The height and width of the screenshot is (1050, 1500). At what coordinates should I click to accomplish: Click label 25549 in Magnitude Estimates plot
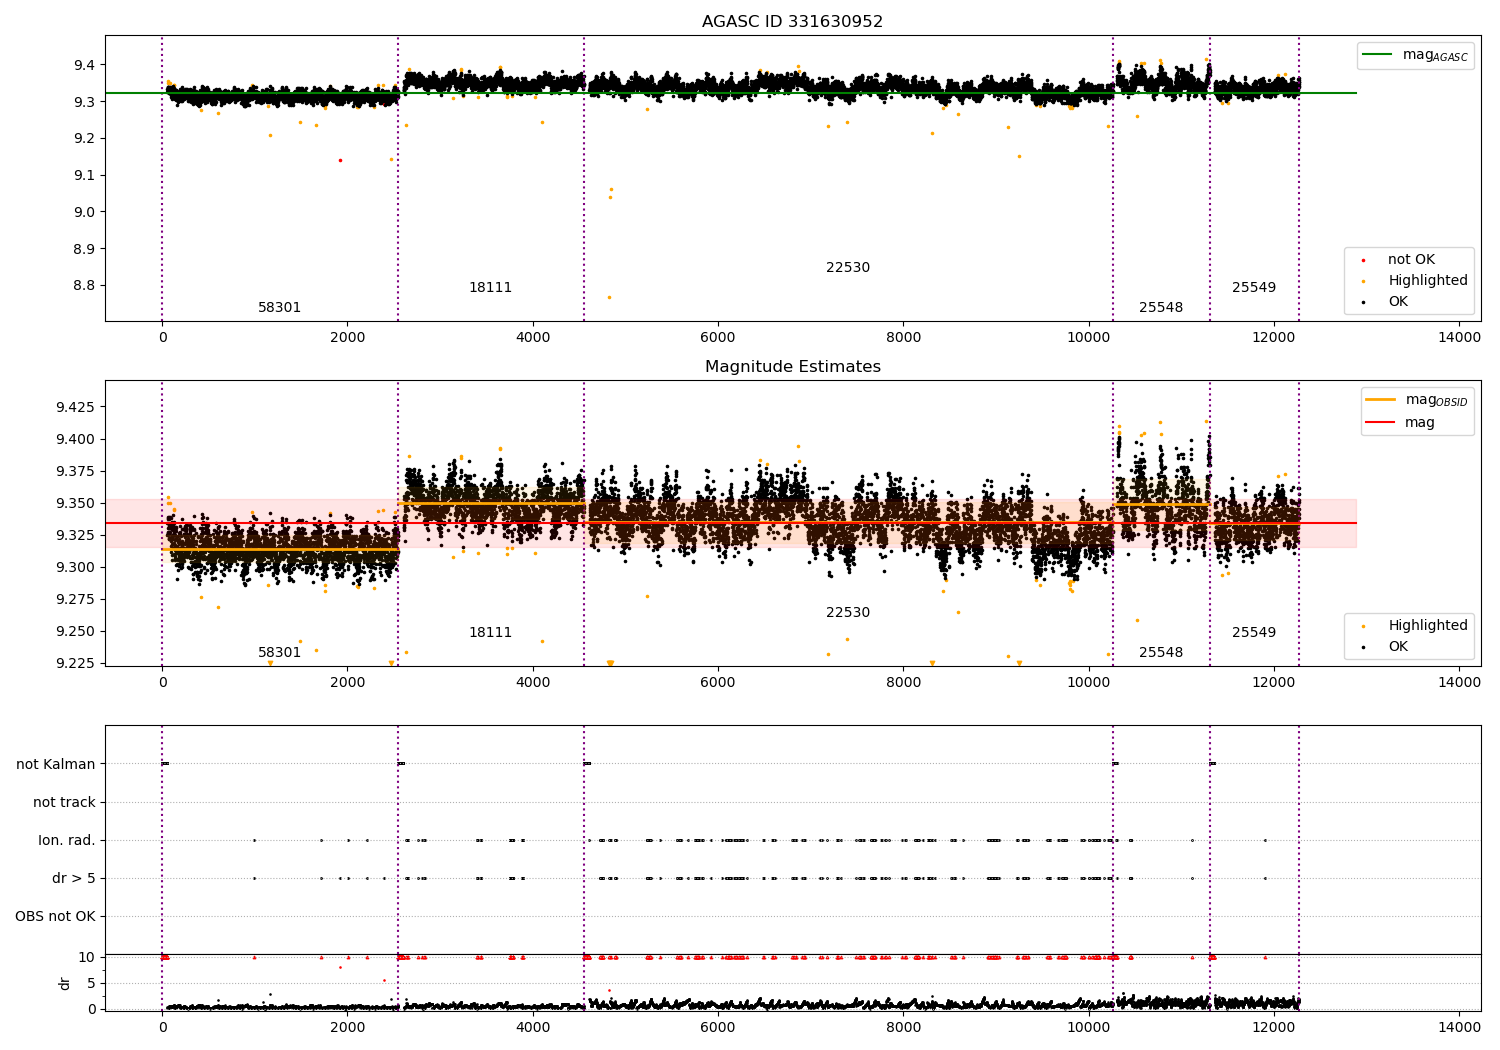[x=1254, y=633]
